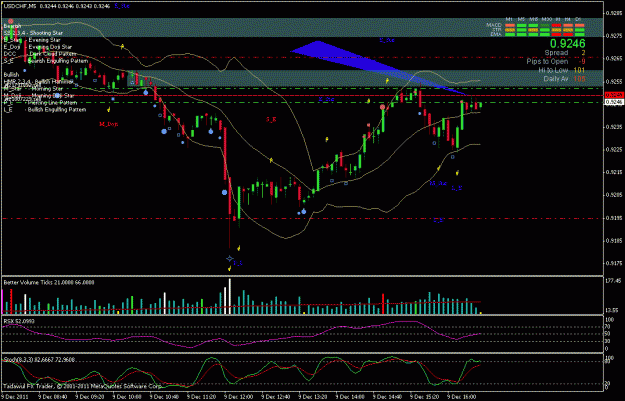This screenshot has height=401, width=625.
Task: Select the blue star marker at the chart low
Action: (230, 258)
